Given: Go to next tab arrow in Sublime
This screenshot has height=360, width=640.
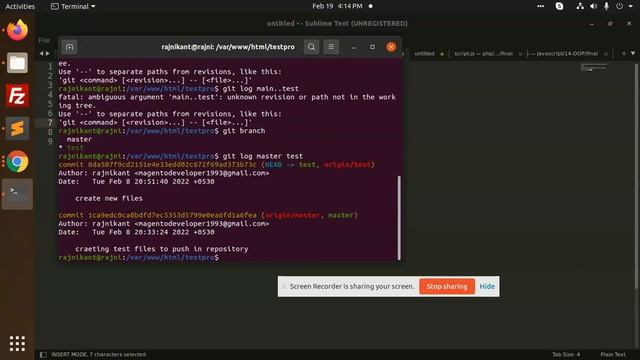Looking at the screenshot, I should point(48,53).
